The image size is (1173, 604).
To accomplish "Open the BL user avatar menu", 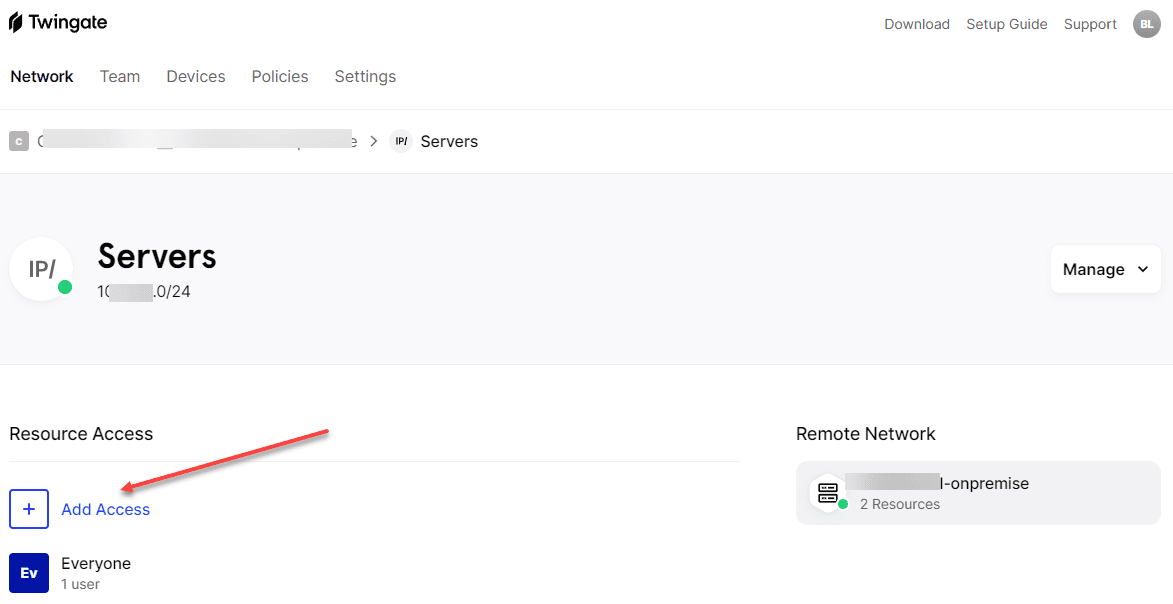I will [1146, 24].
